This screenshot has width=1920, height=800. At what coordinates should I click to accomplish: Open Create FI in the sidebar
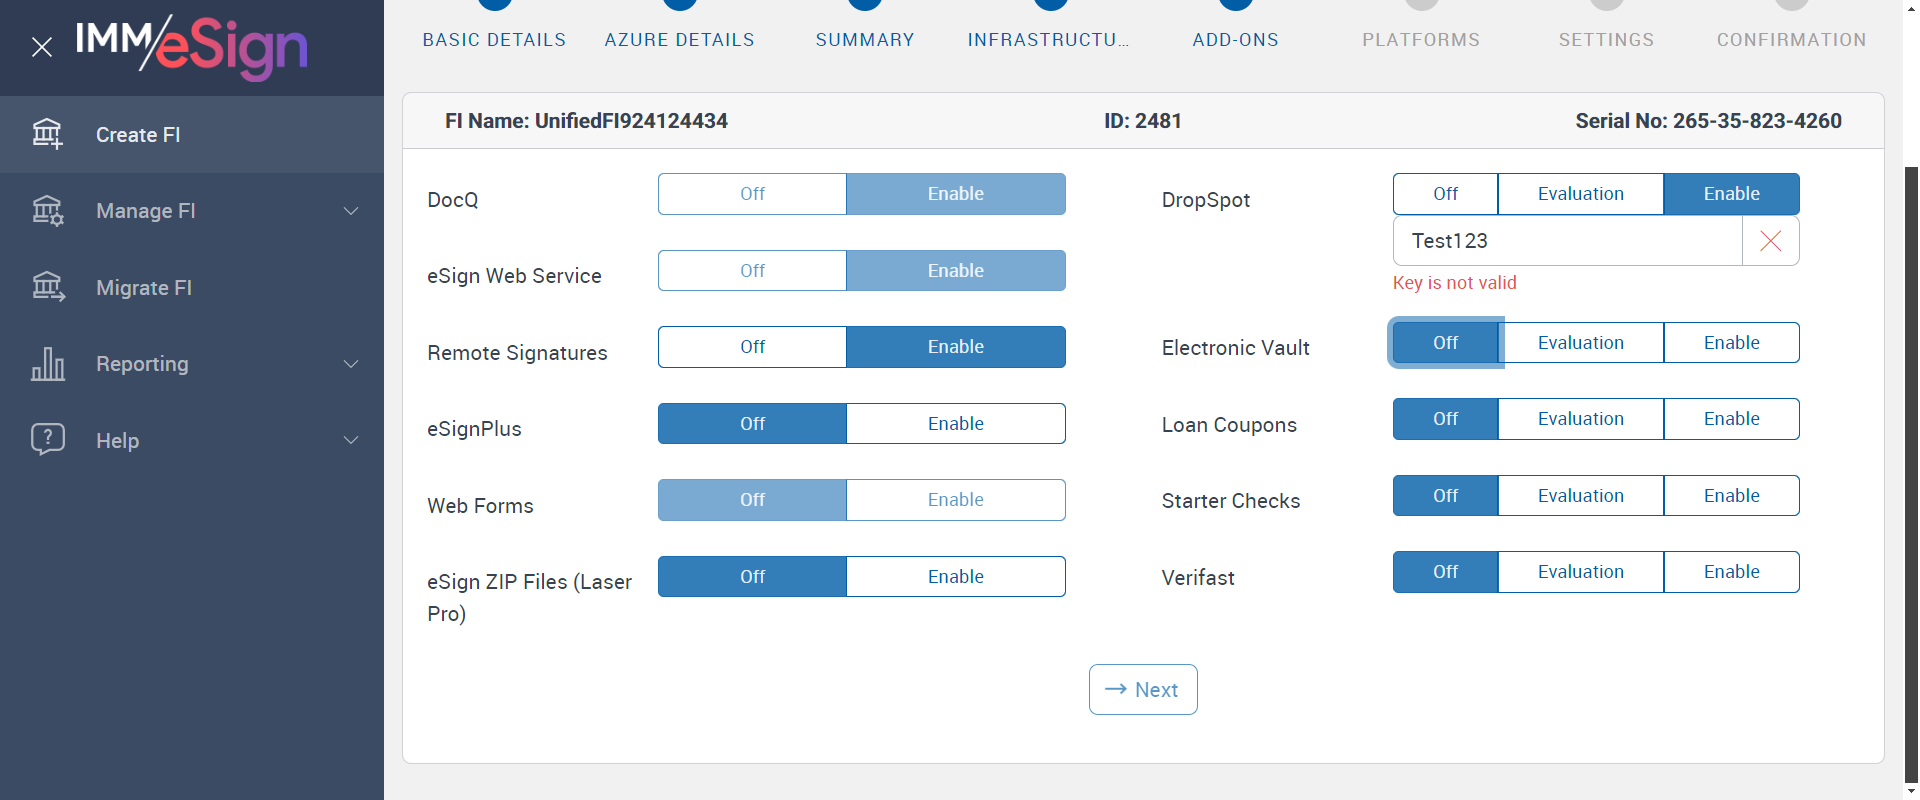[x=192, y=135]
